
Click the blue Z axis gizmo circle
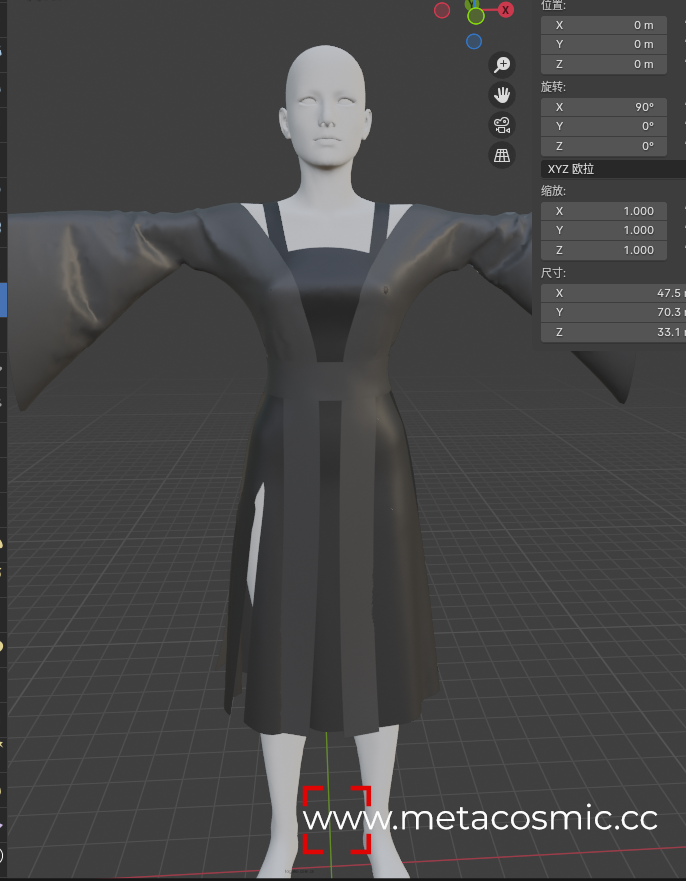coord(474,42)
